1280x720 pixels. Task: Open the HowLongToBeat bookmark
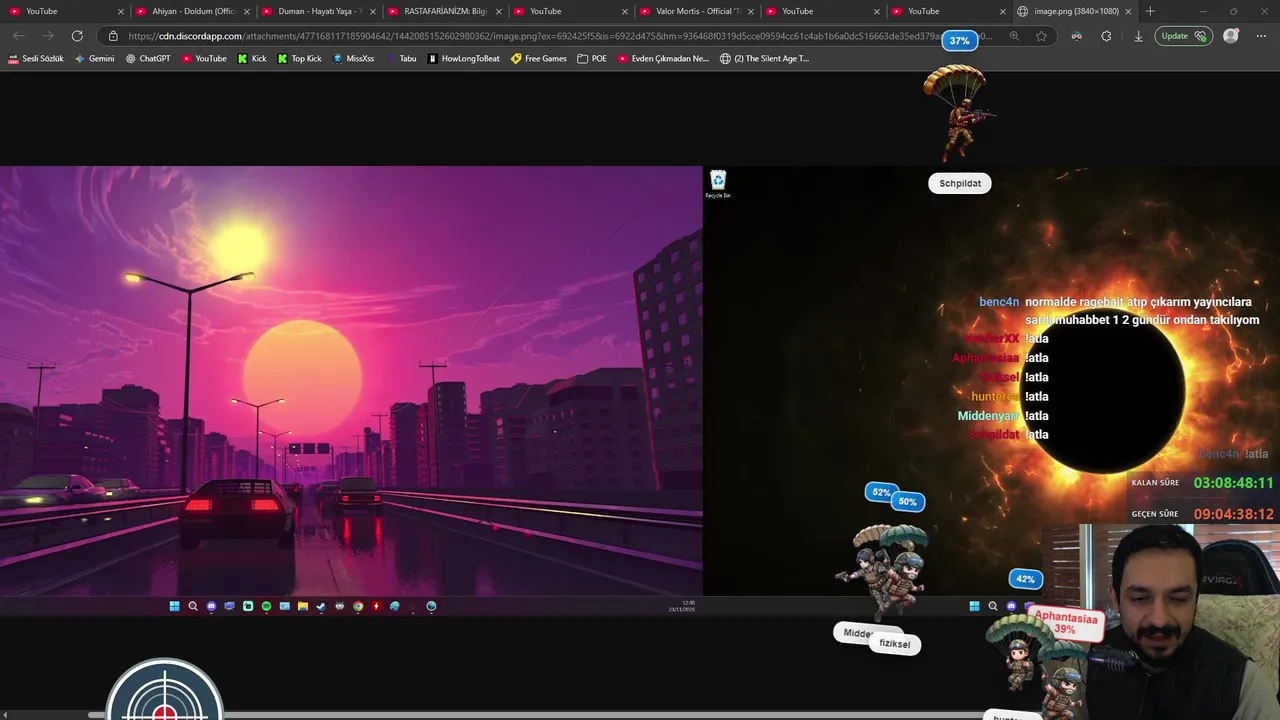coord(463,58)
